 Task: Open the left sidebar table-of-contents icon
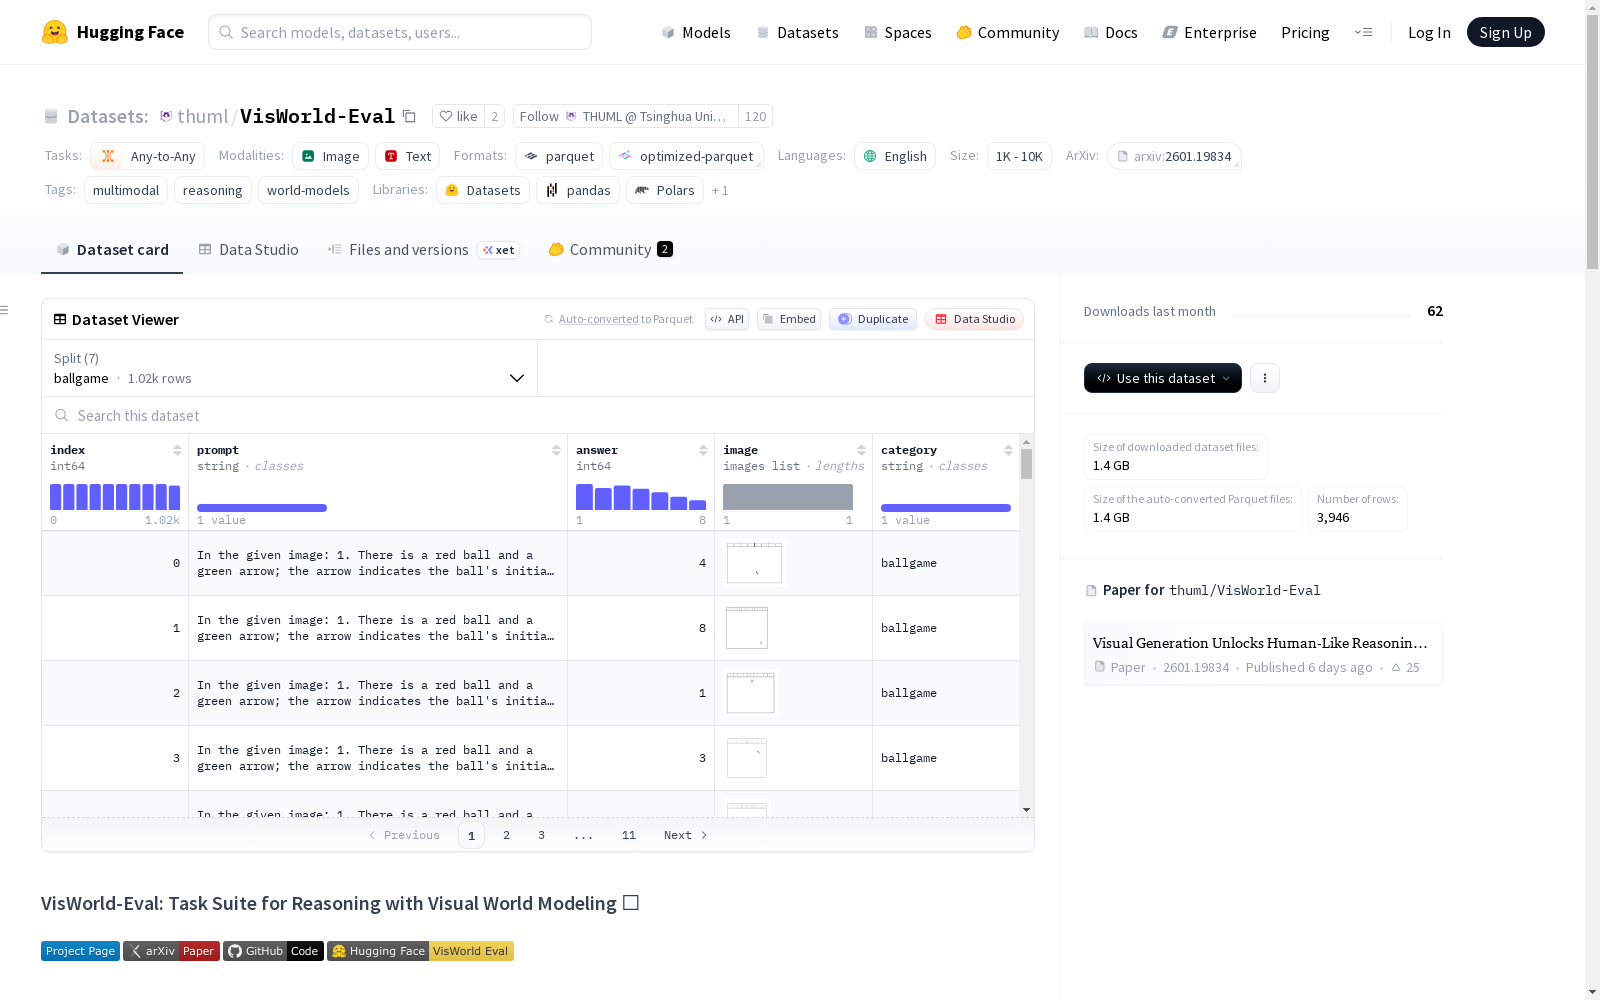(x=4, y=310)
